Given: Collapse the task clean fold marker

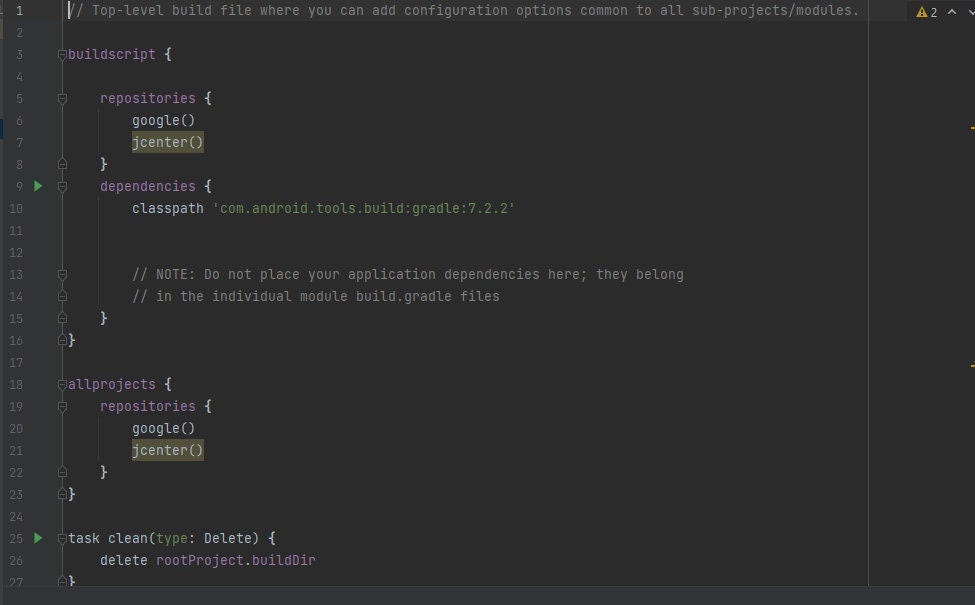Looking at the screenshot, I should tap(62, 538).
